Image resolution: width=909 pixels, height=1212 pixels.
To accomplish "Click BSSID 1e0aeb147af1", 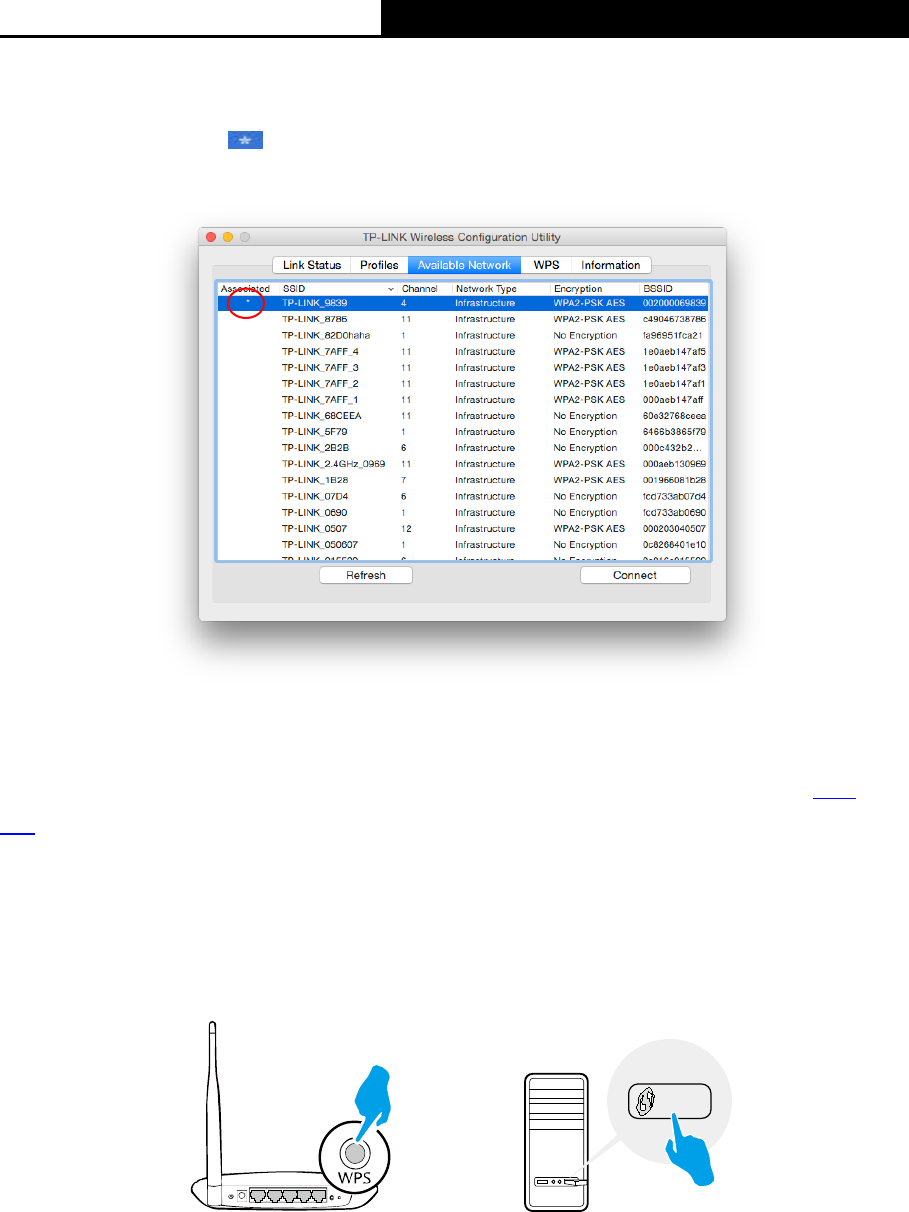I will (674, 383).
